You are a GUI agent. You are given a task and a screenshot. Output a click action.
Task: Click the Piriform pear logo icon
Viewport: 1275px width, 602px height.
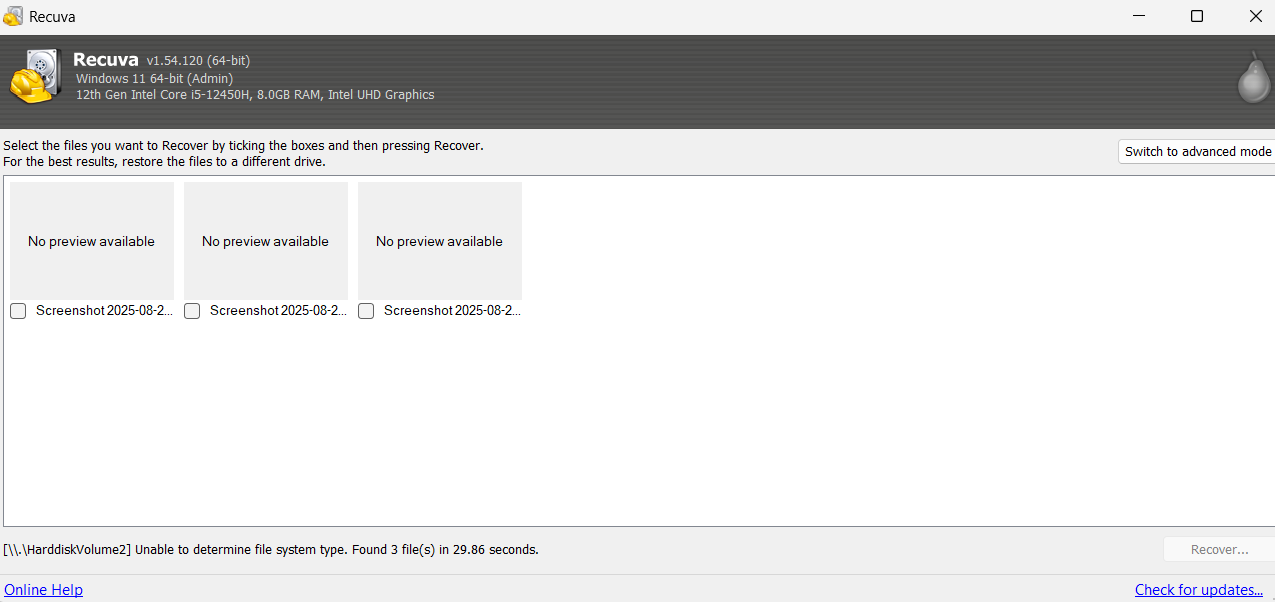(1253, 78)
